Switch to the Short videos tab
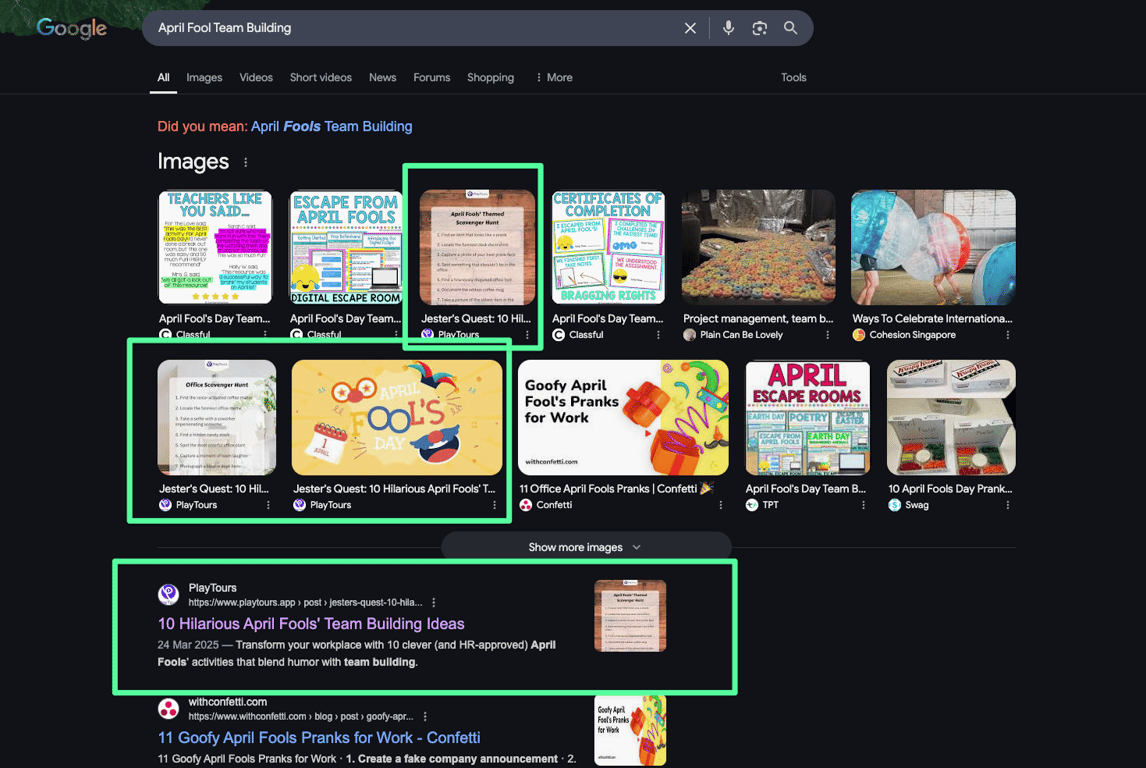 coord(321,77)
